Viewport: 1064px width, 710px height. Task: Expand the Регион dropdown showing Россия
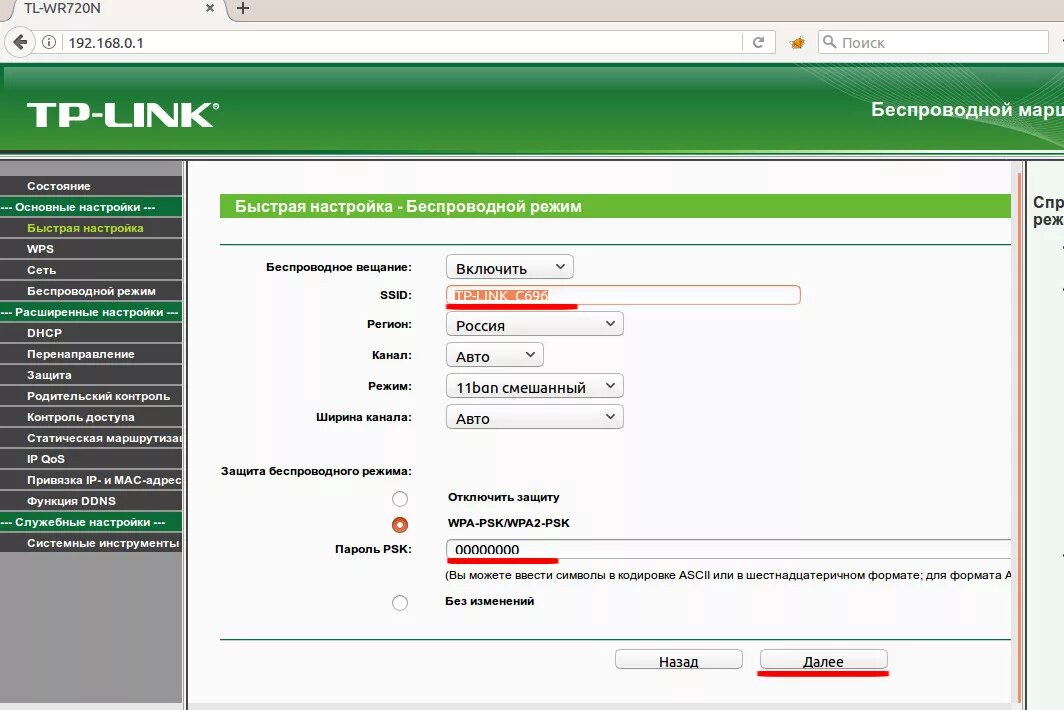535,324
